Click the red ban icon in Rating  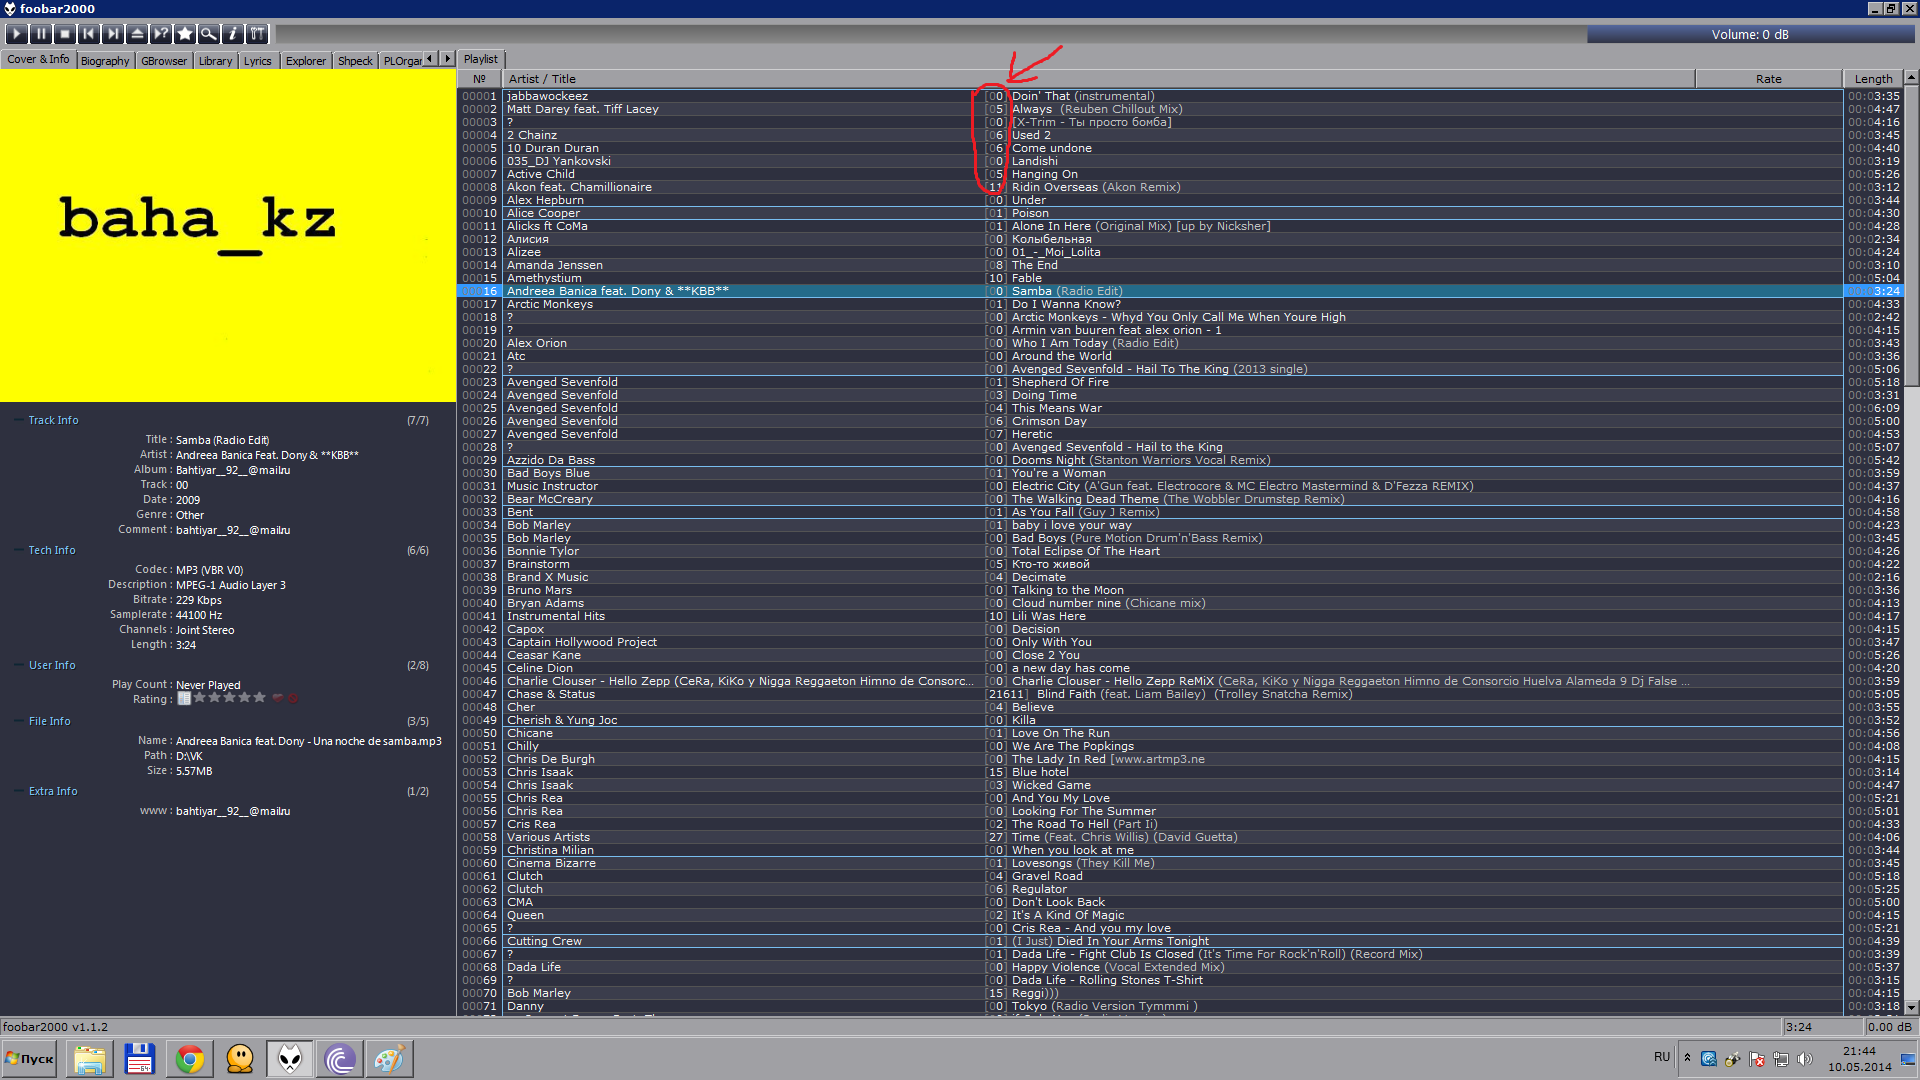click(293, 698)
